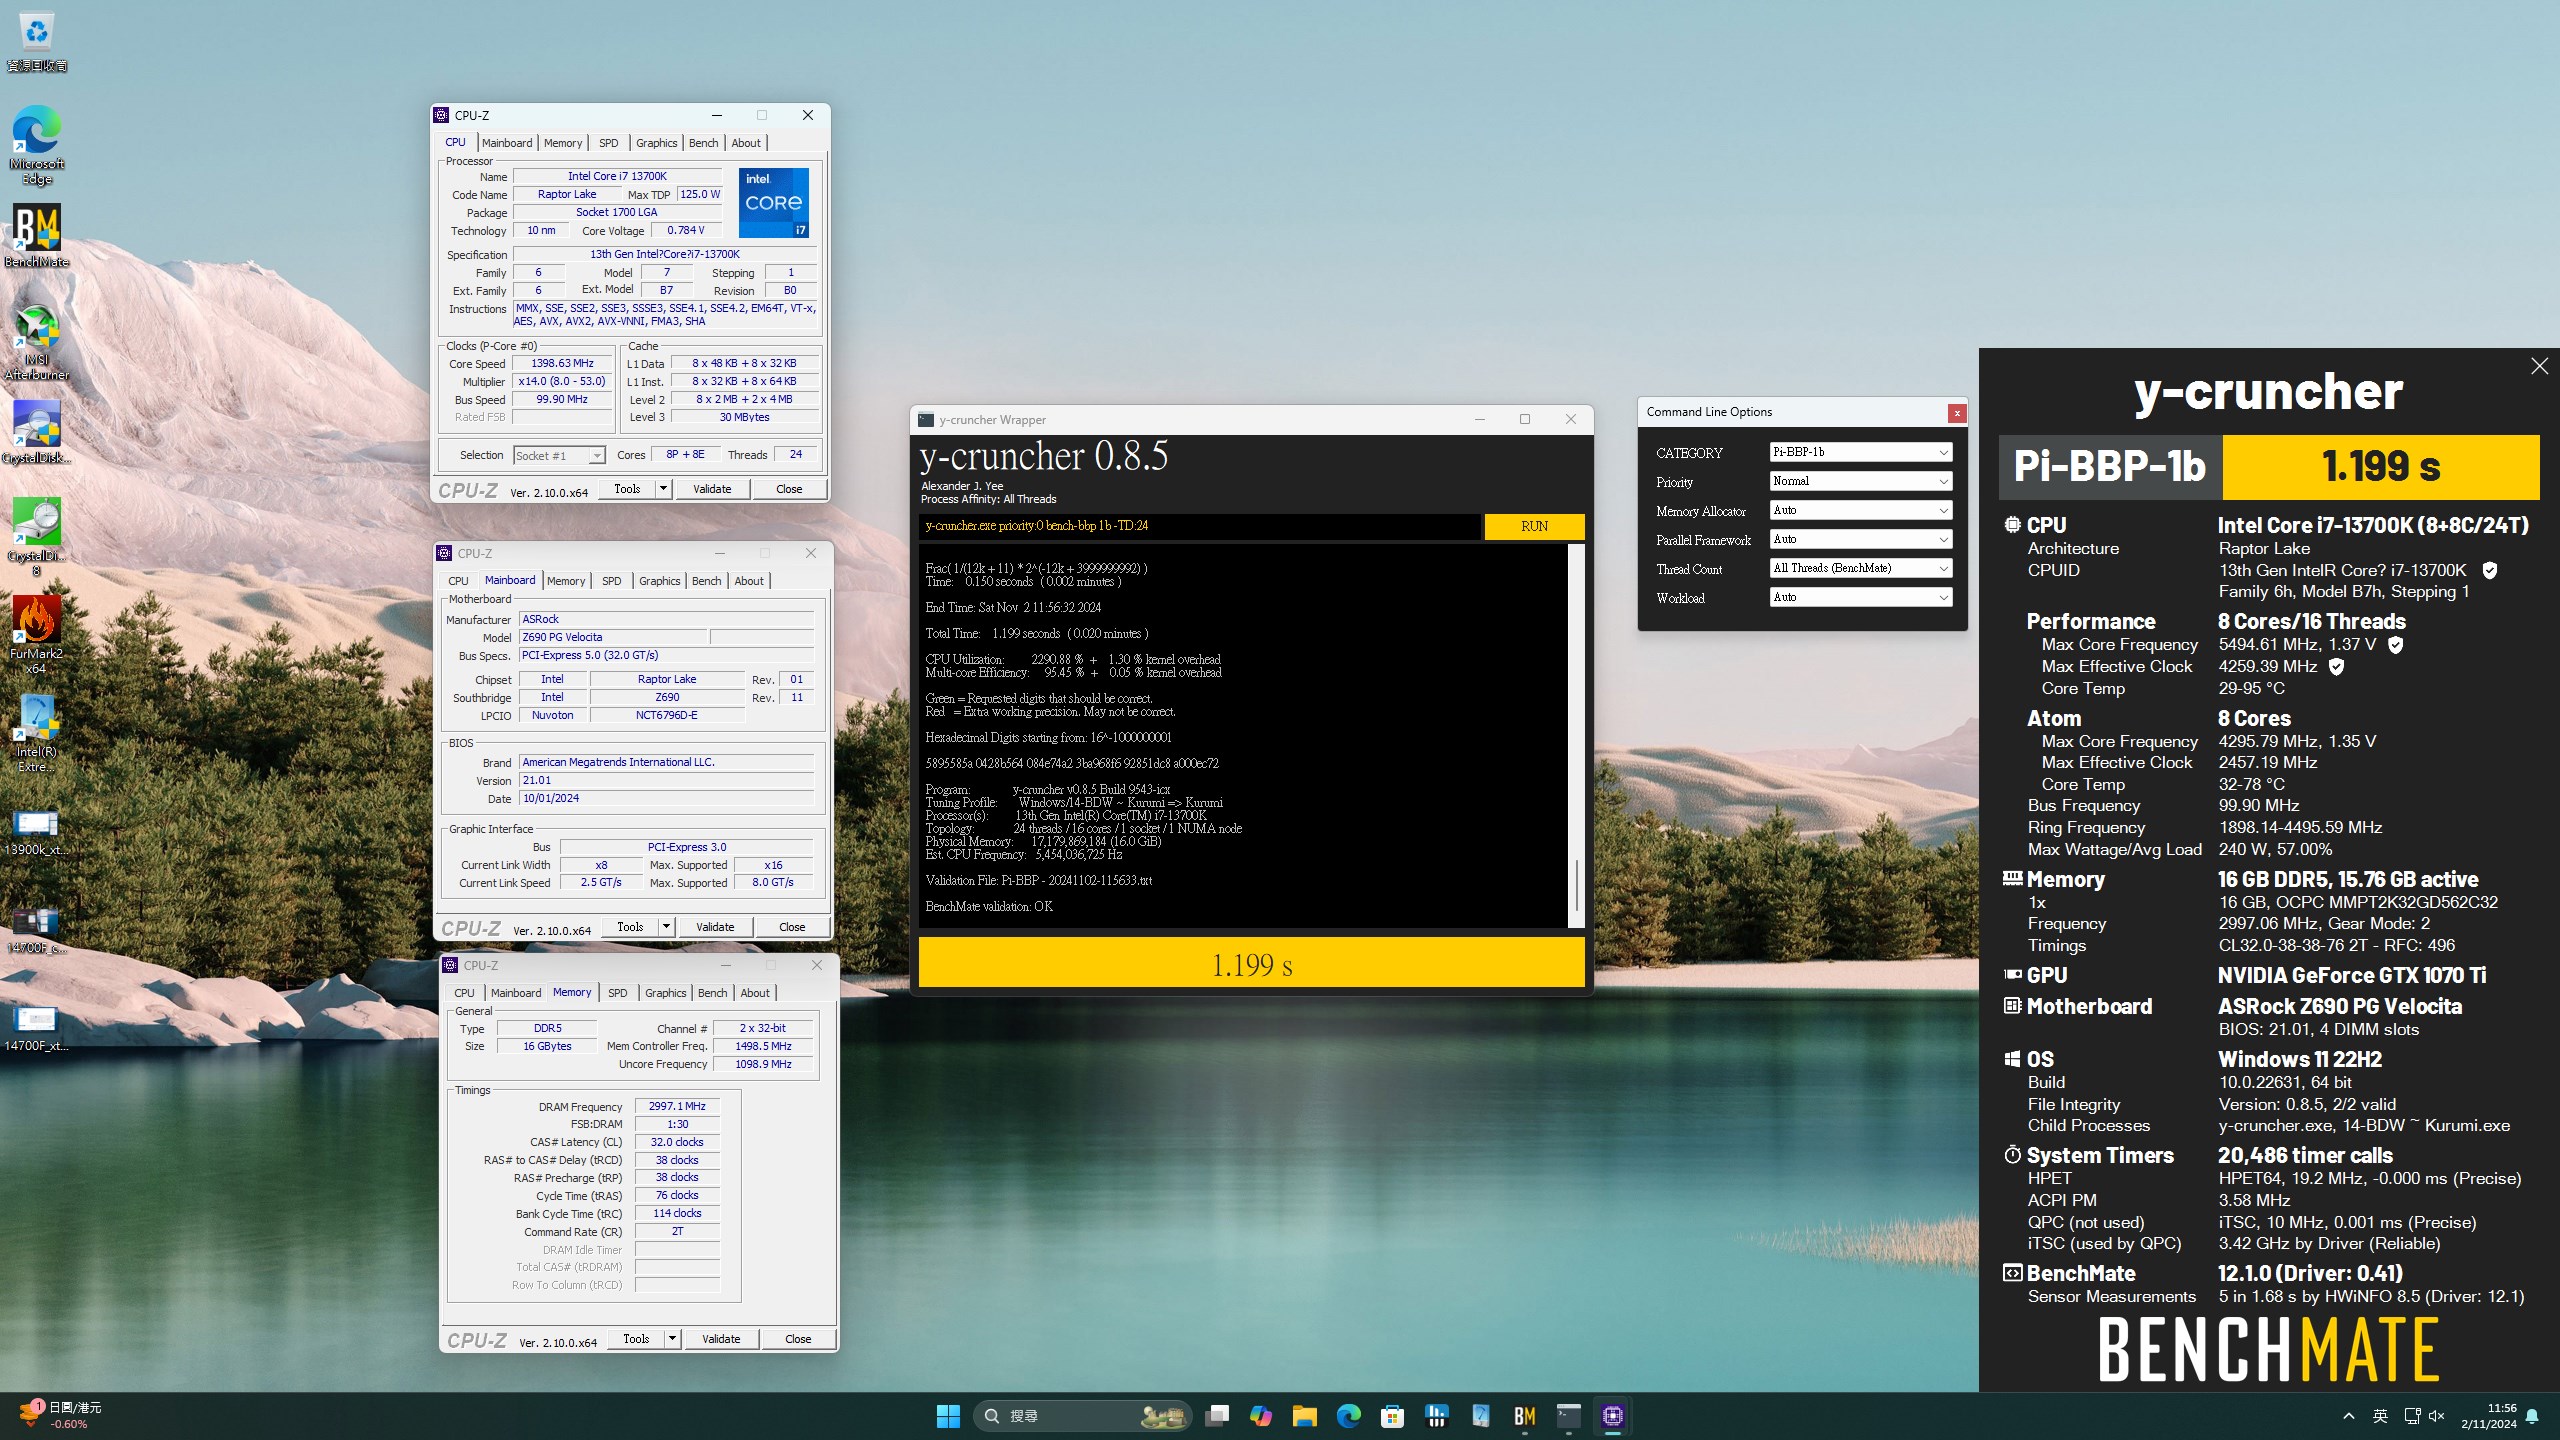Open Microsoft Store from the taskbar

(1393, 1416)
